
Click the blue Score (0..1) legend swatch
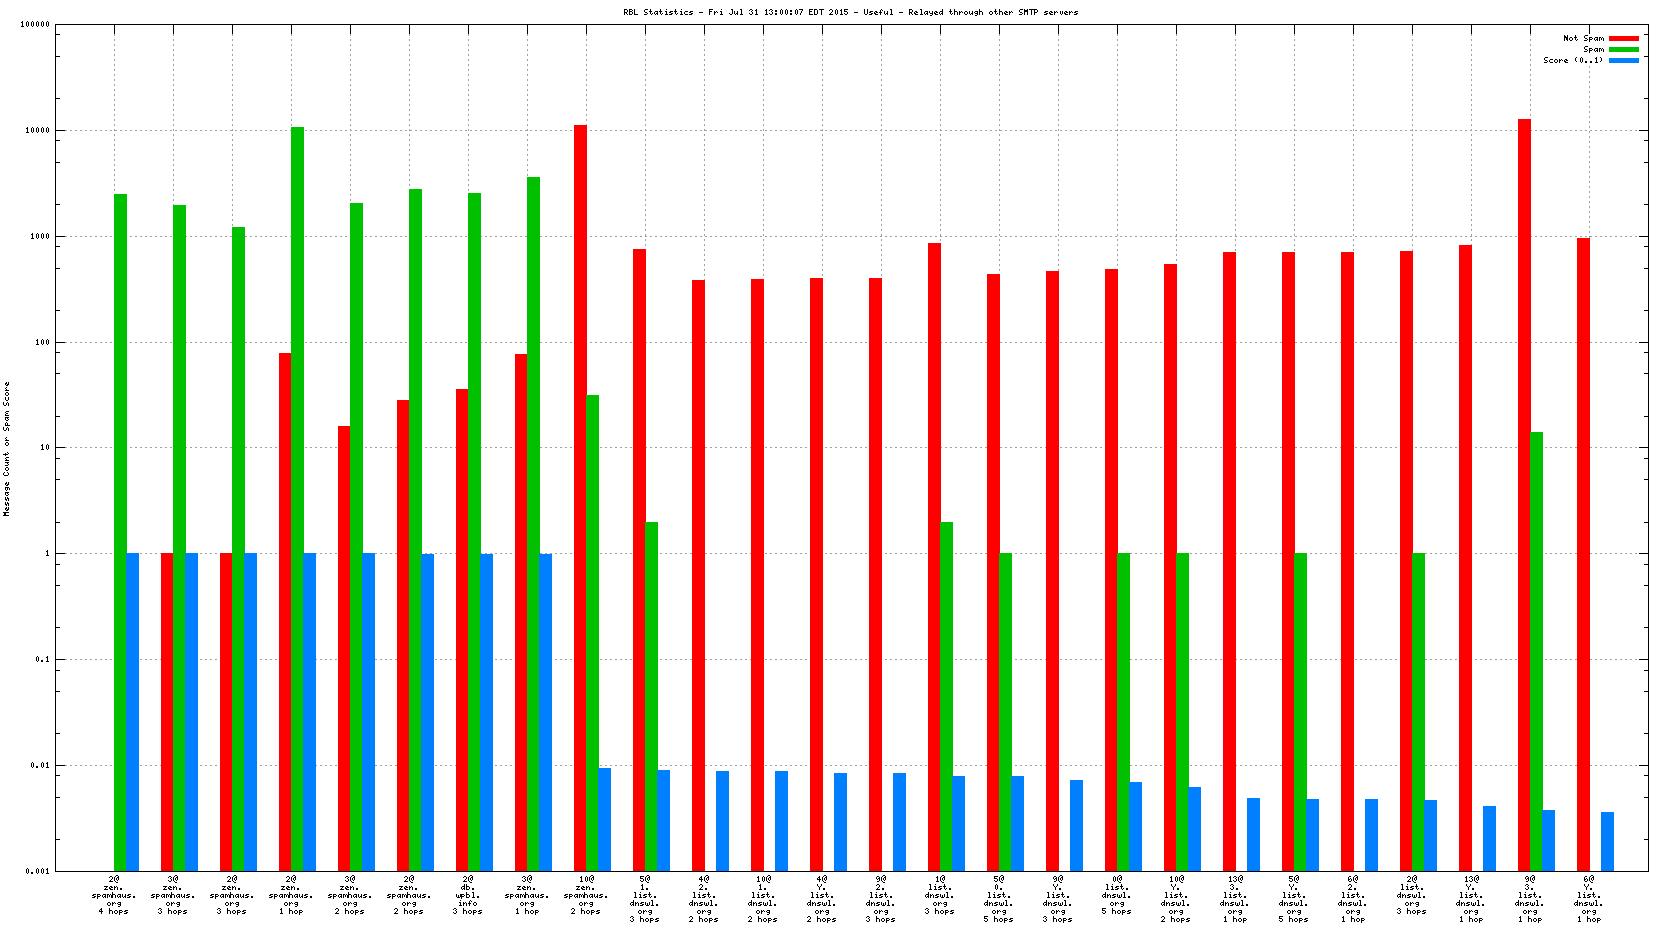tap(1623, 60)
